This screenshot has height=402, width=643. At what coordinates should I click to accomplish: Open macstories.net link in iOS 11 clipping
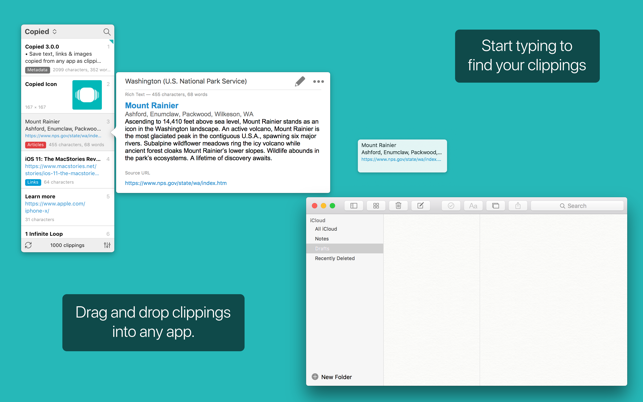click(x=62, y=170)
